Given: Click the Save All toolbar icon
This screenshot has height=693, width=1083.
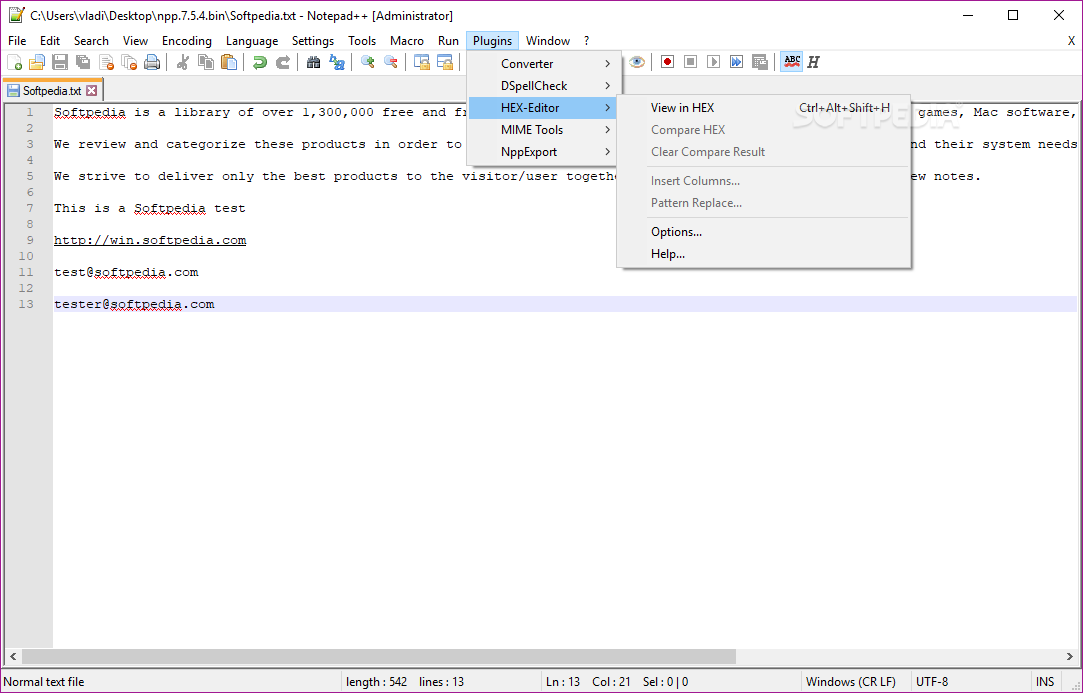Looking at the screenshot, I should (x=83, y=62).
